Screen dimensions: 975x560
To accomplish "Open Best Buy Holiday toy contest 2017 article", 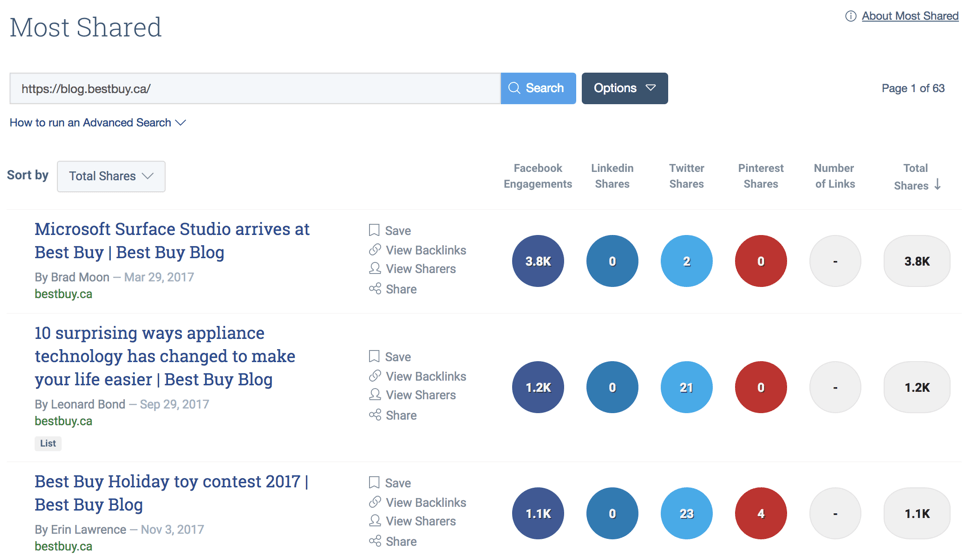I will pyautogui.click(x=171, y=493).
